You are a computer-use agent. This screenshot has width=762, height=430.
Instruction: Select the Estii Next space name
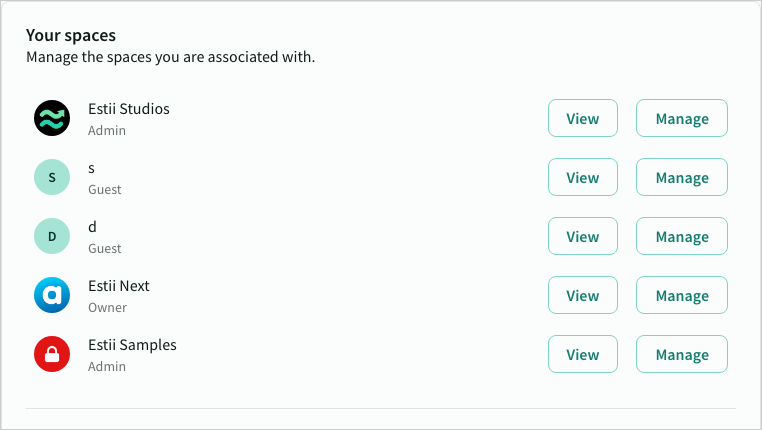click(x=119, y=286)
